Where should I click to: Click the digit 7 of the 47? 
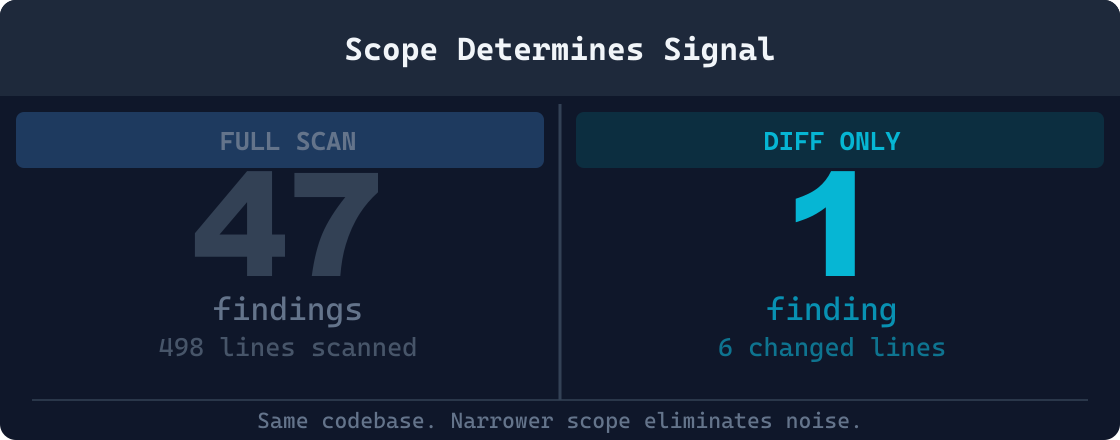[x=335, y=227]
